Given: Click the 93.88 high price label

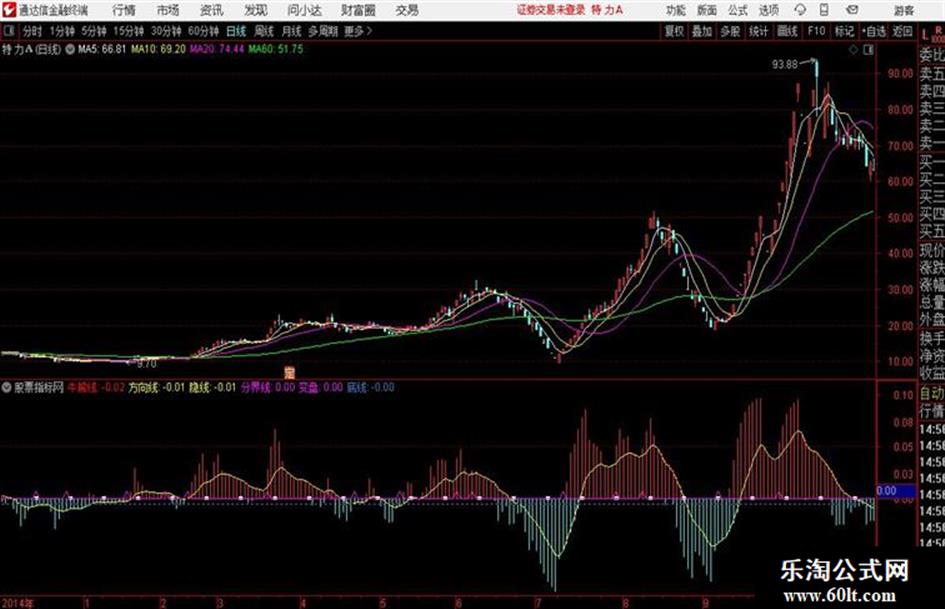Looking at the screenshot, I should click(x=784, y=64).
